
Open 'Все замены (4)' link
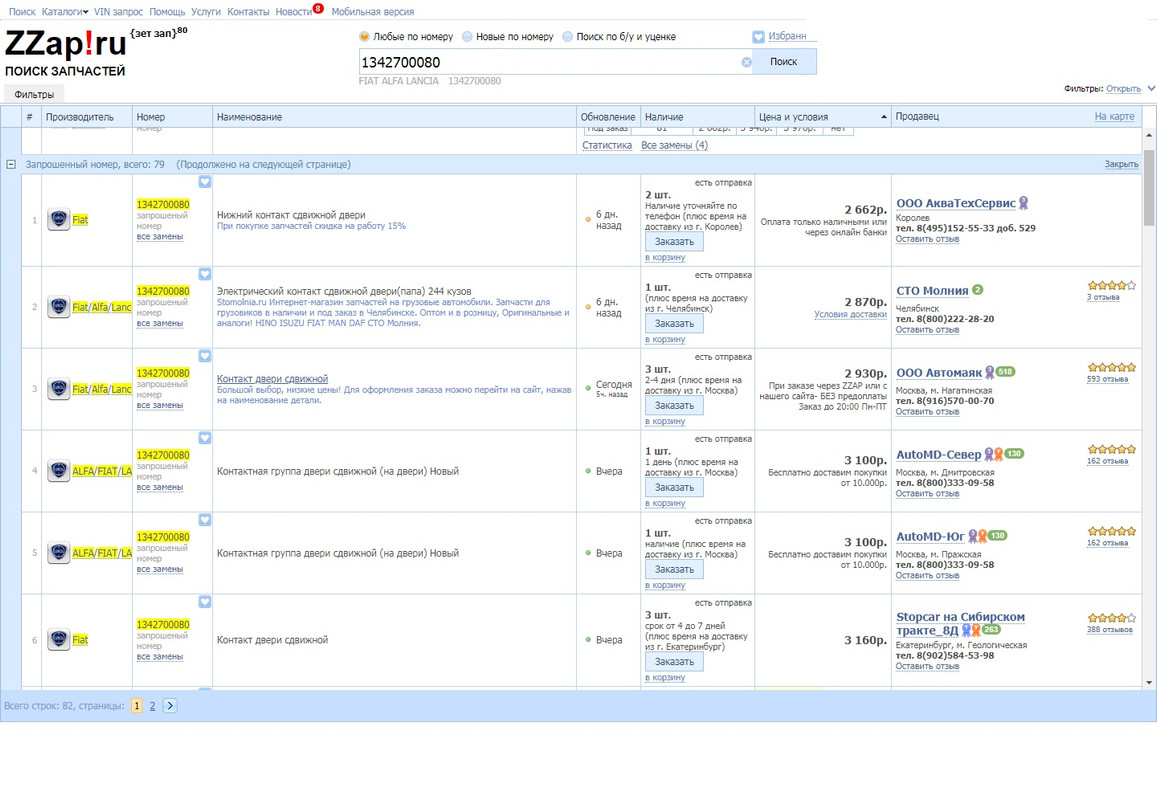coord(674,145)
